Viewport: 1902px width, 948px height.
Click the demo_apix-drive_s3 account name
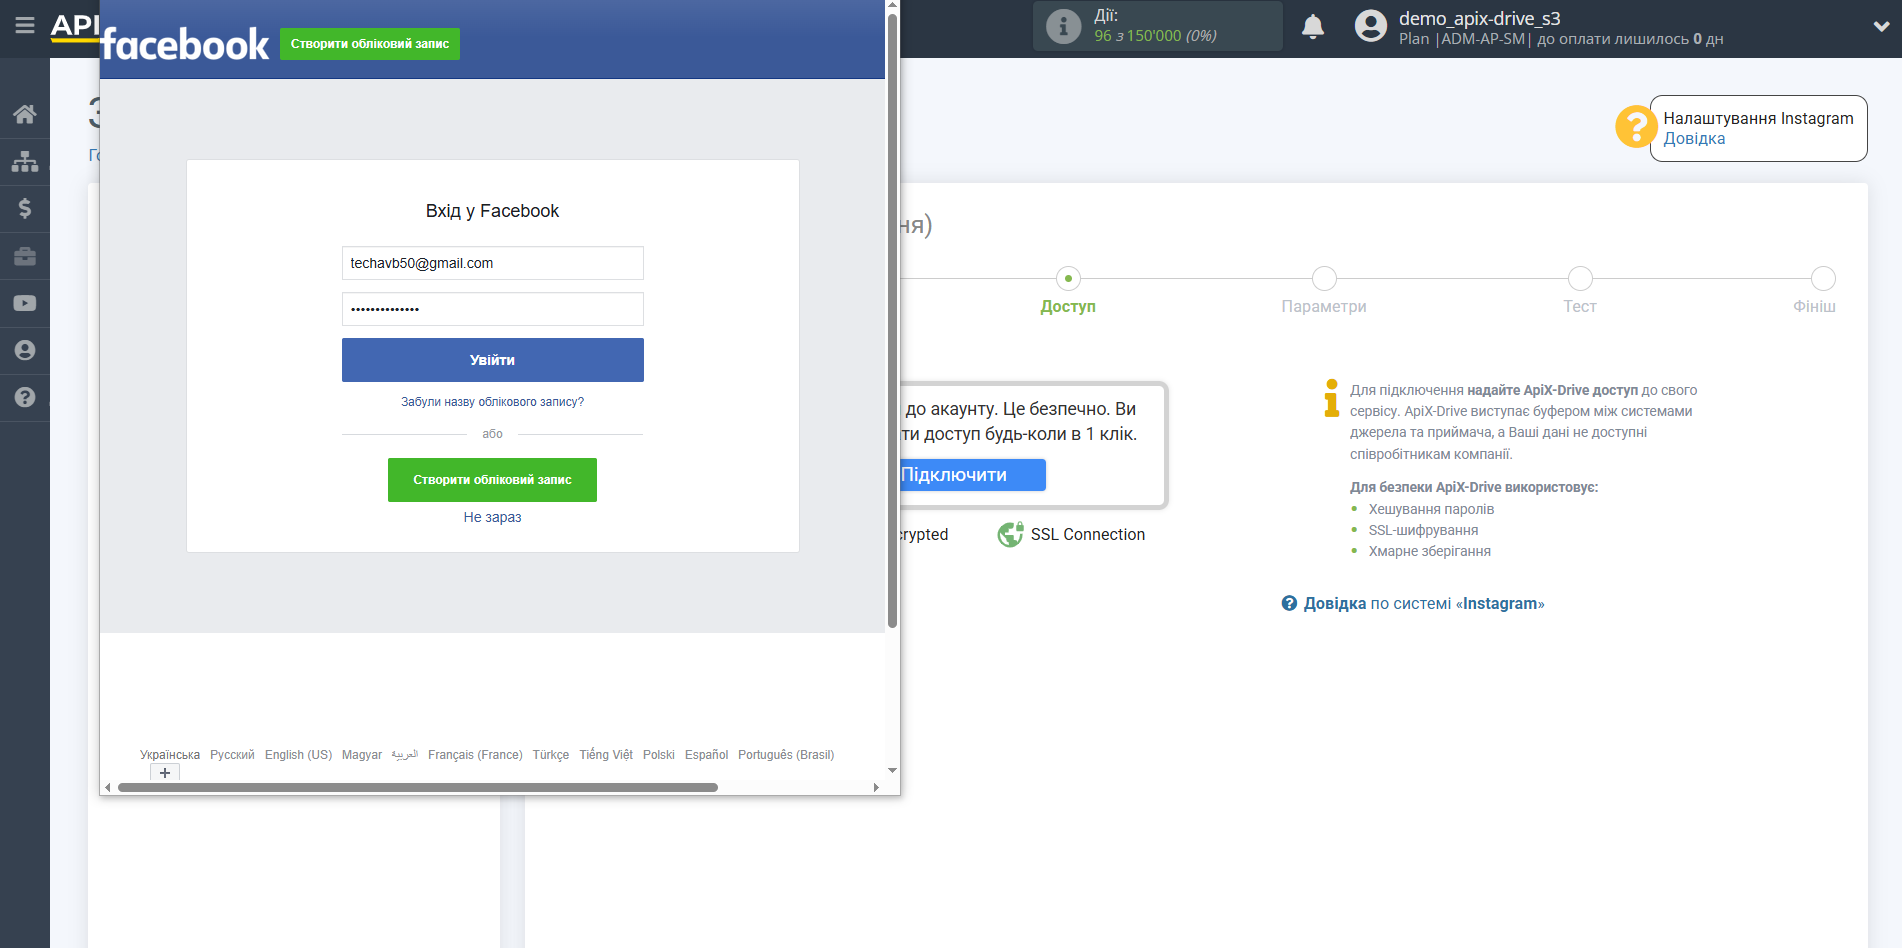pyautogui.click(x=1479, y=18)
